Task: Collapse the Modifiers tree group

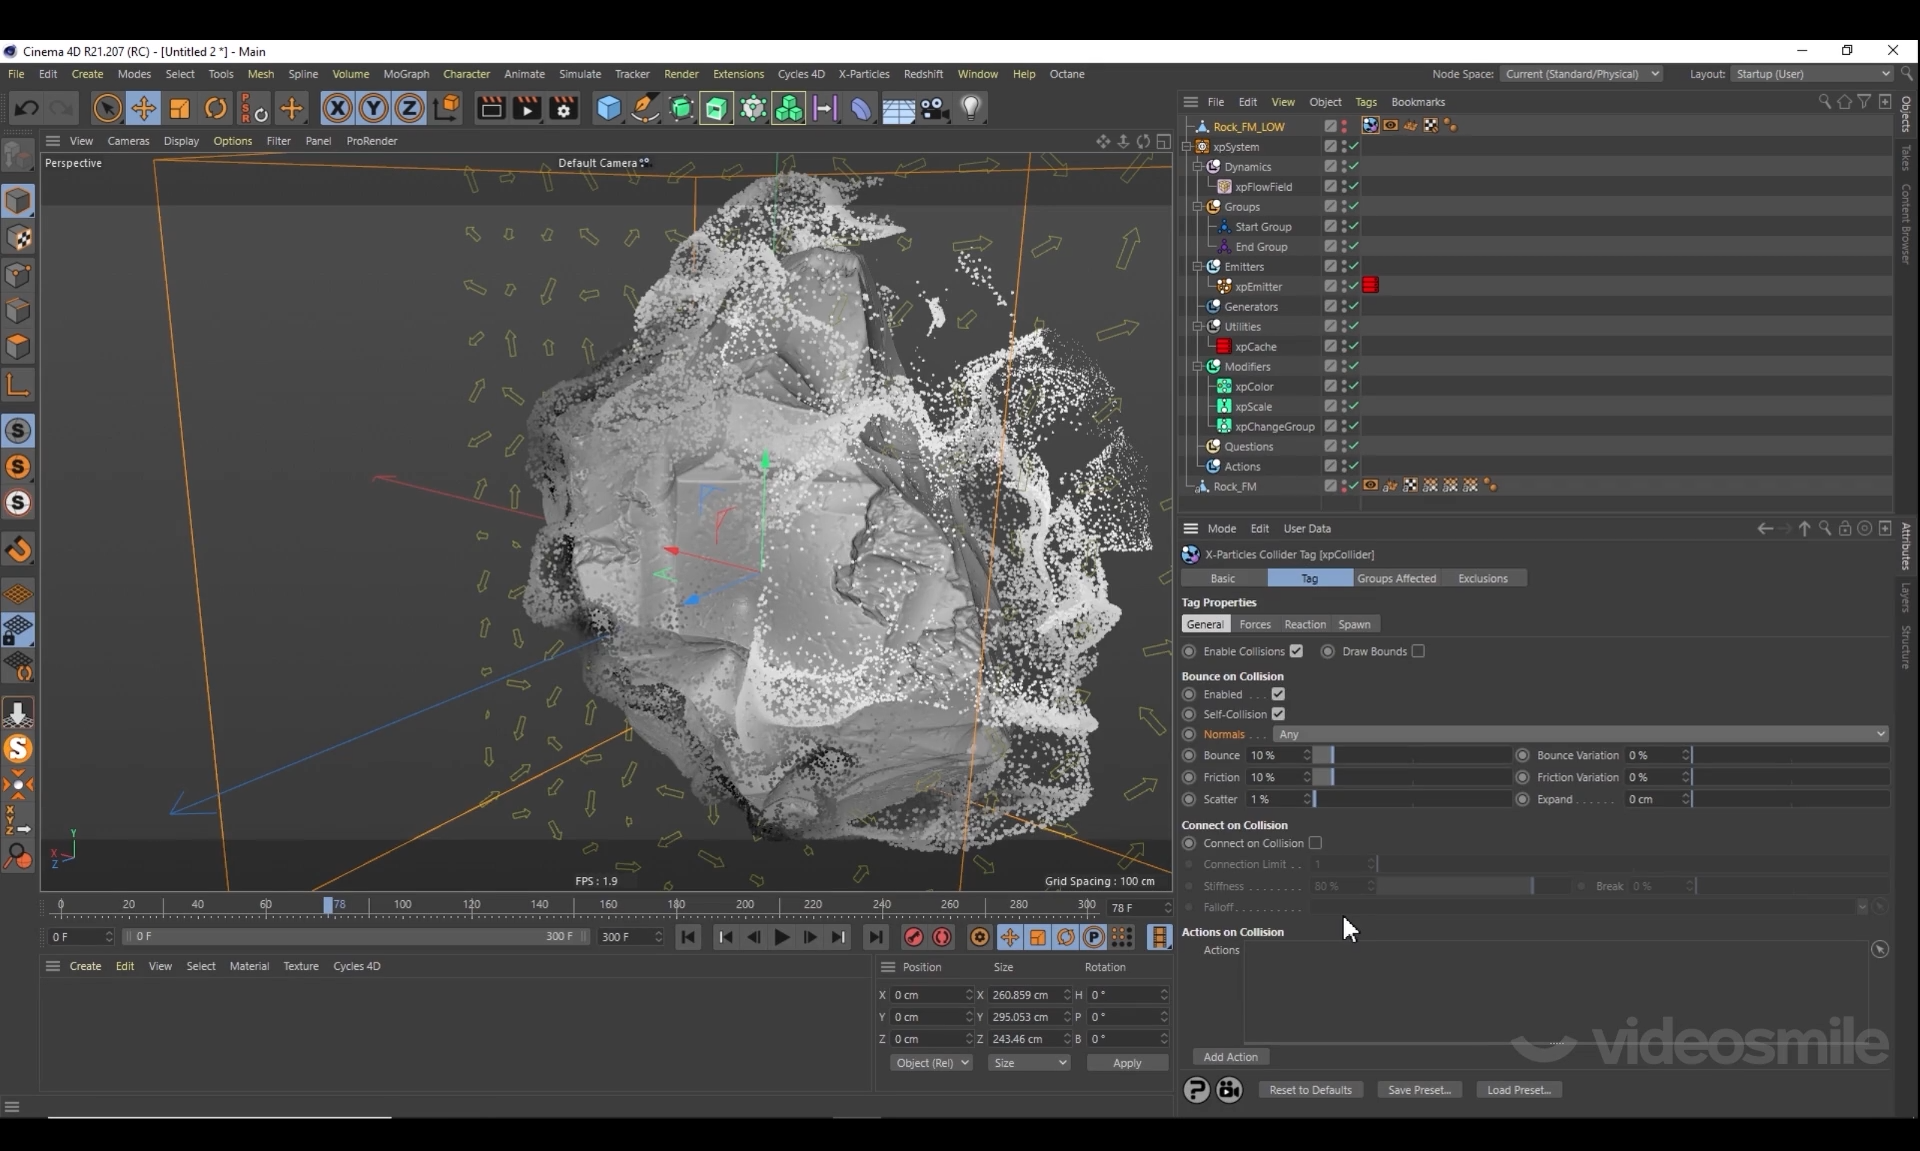Action: pos(1197,367)
